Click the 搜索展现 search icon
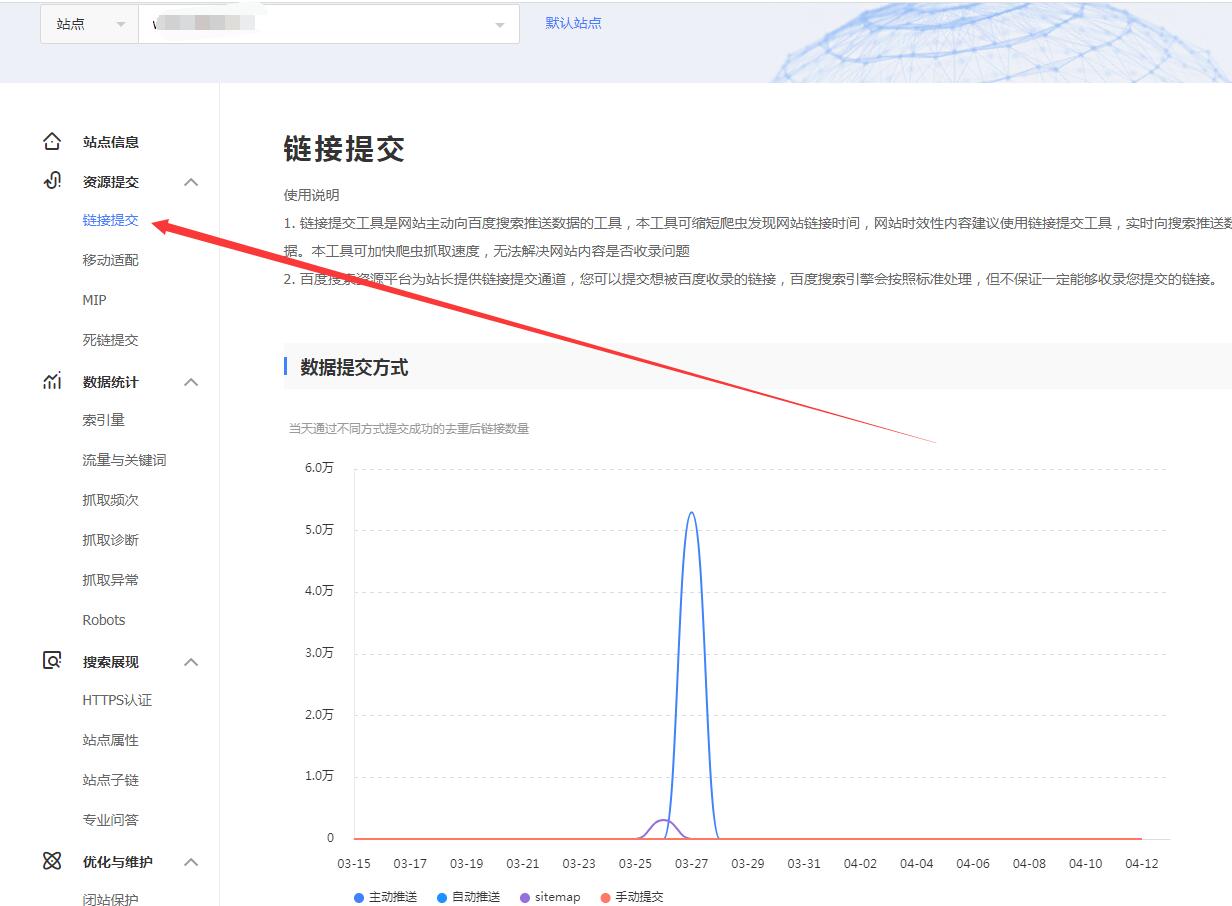This screenshot has height=906, width=1232. pyautogui.click(x=52, y=661)
